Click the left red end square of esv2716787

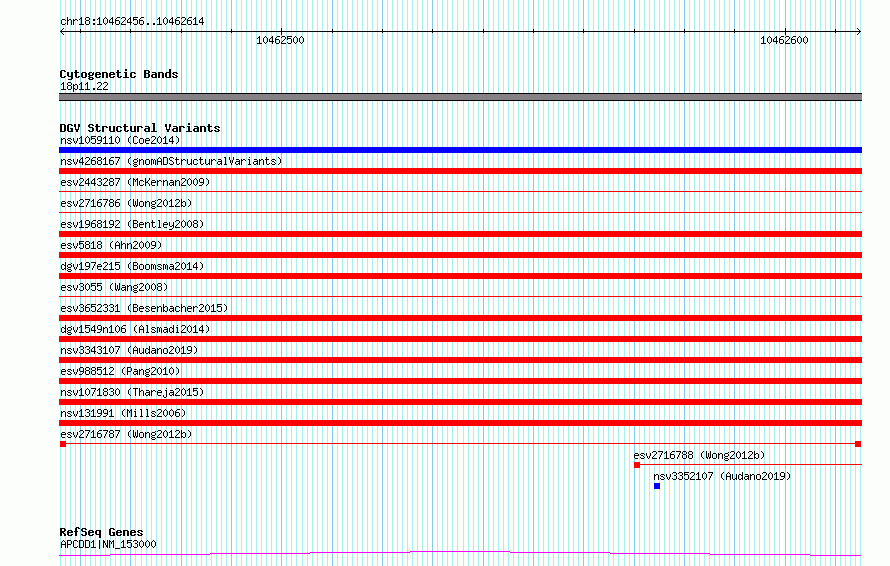coord(63,444)
